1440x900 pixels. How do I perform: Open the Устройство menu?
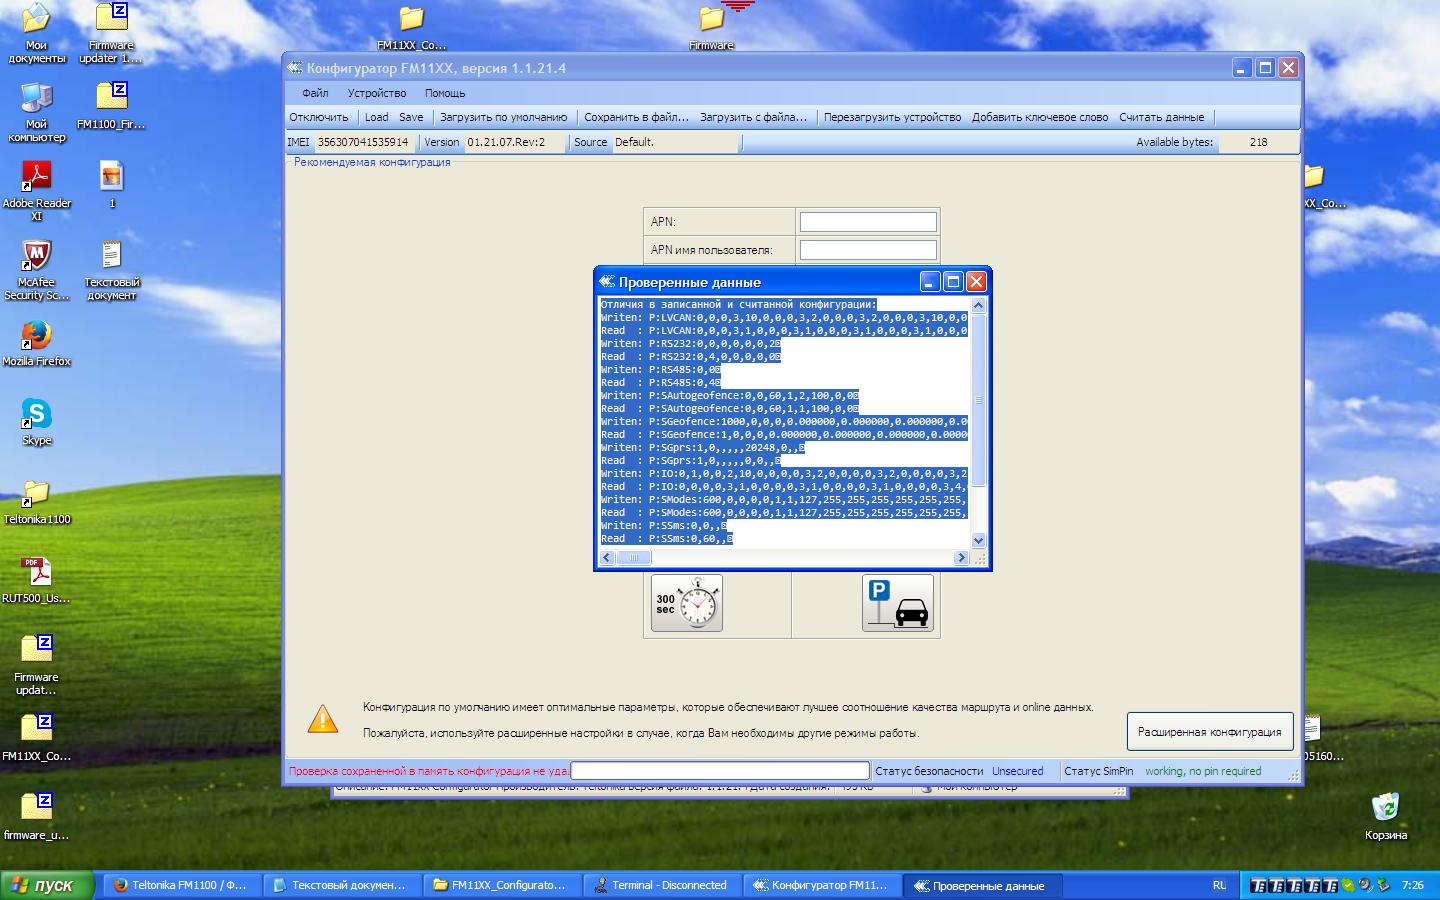point(376,93)
